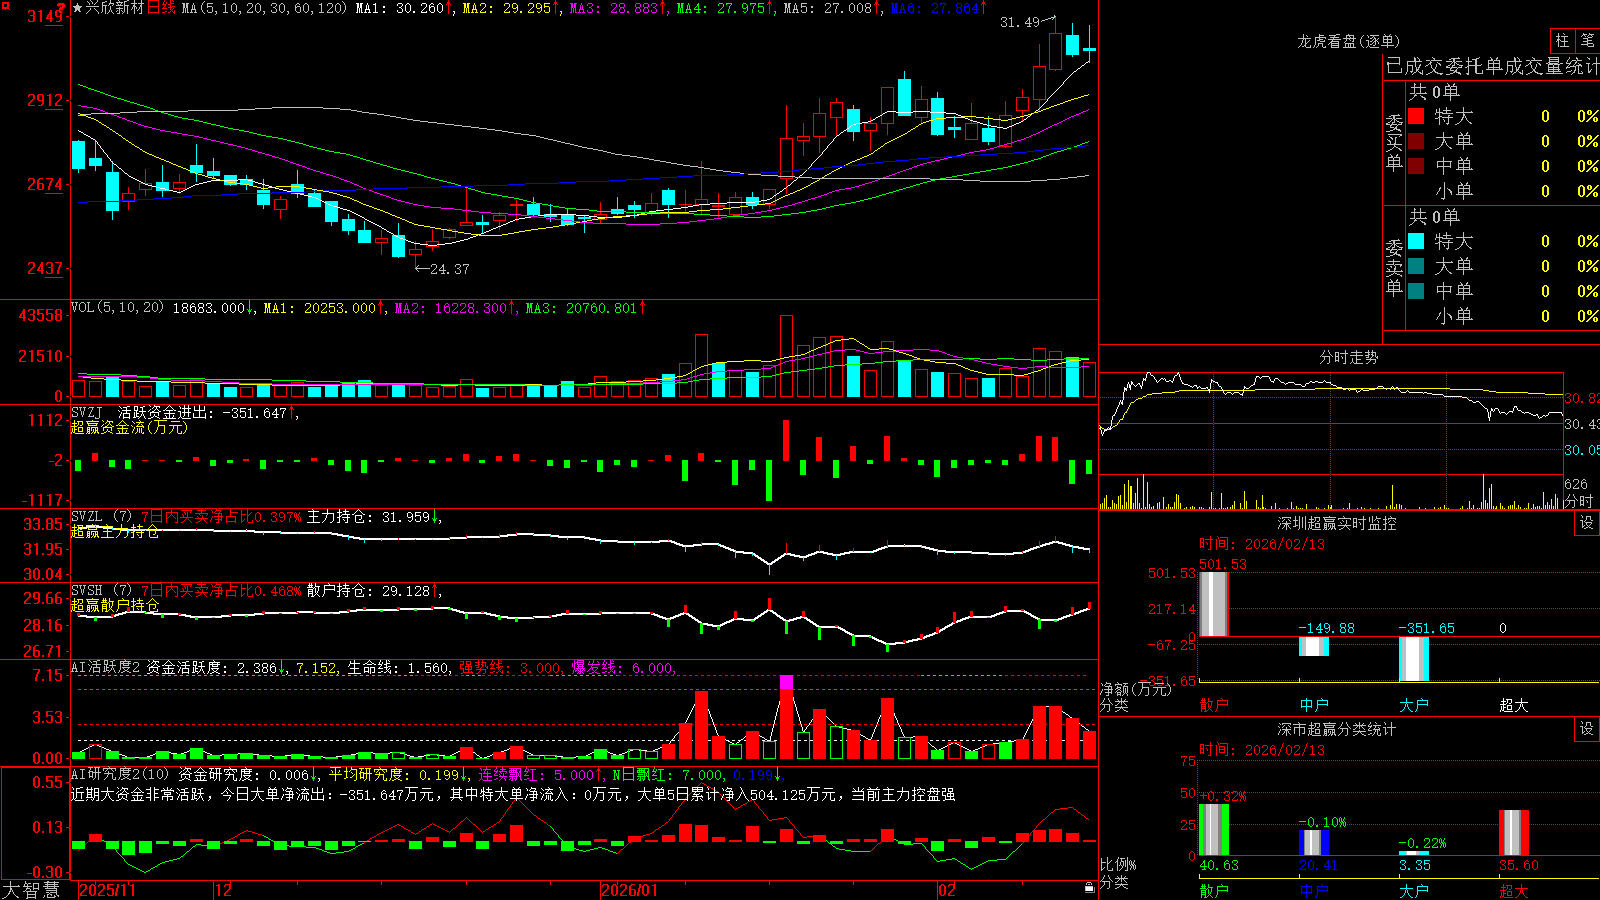Viewport: 1600px width, 900px height.
Task: Click the MA(5,10,20,30,60,120) indicator parameters
Action: [265, 8]
